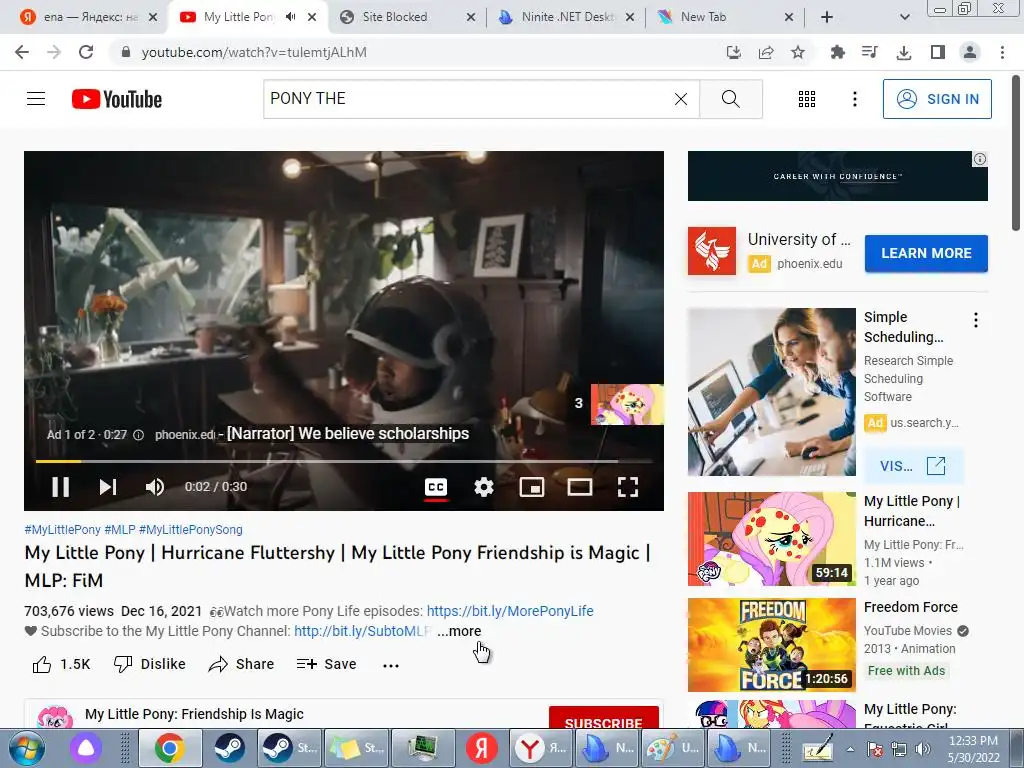
Task: Click ad info icon in player overlay
Action: [x=138, y=435]
